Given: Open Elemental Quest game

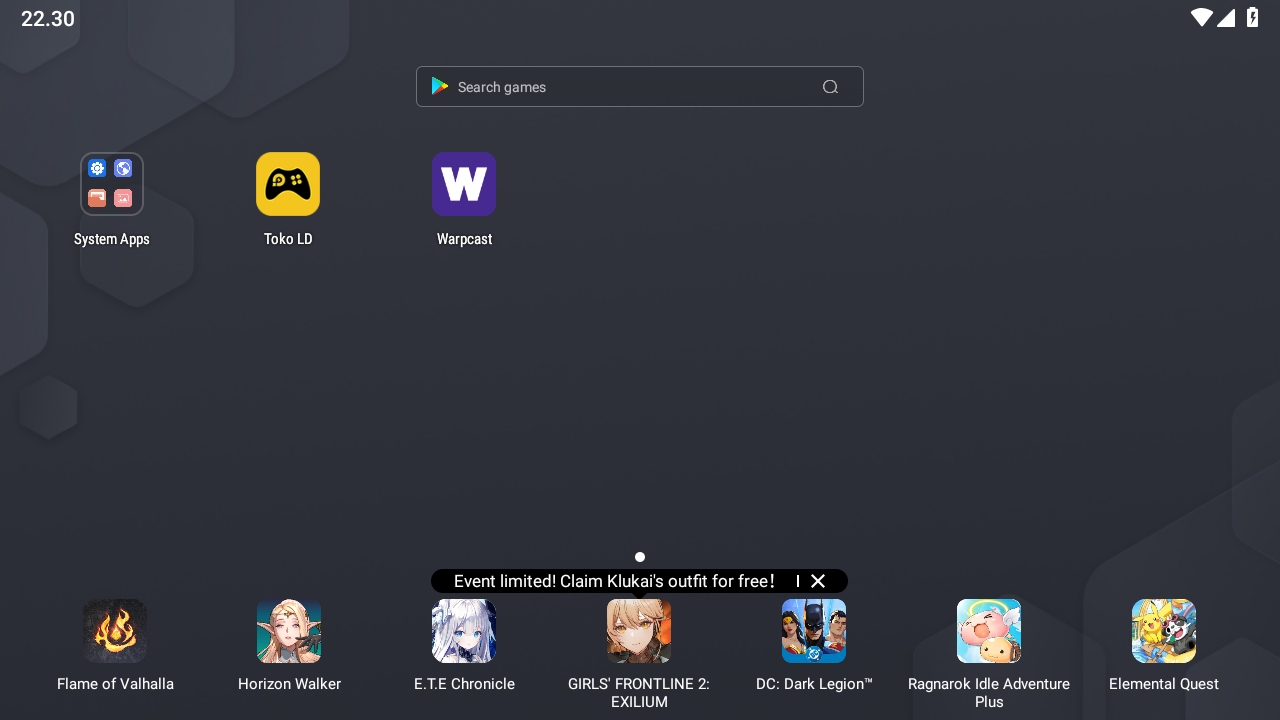Looking at the screenshot, I should pos(1164,631).
